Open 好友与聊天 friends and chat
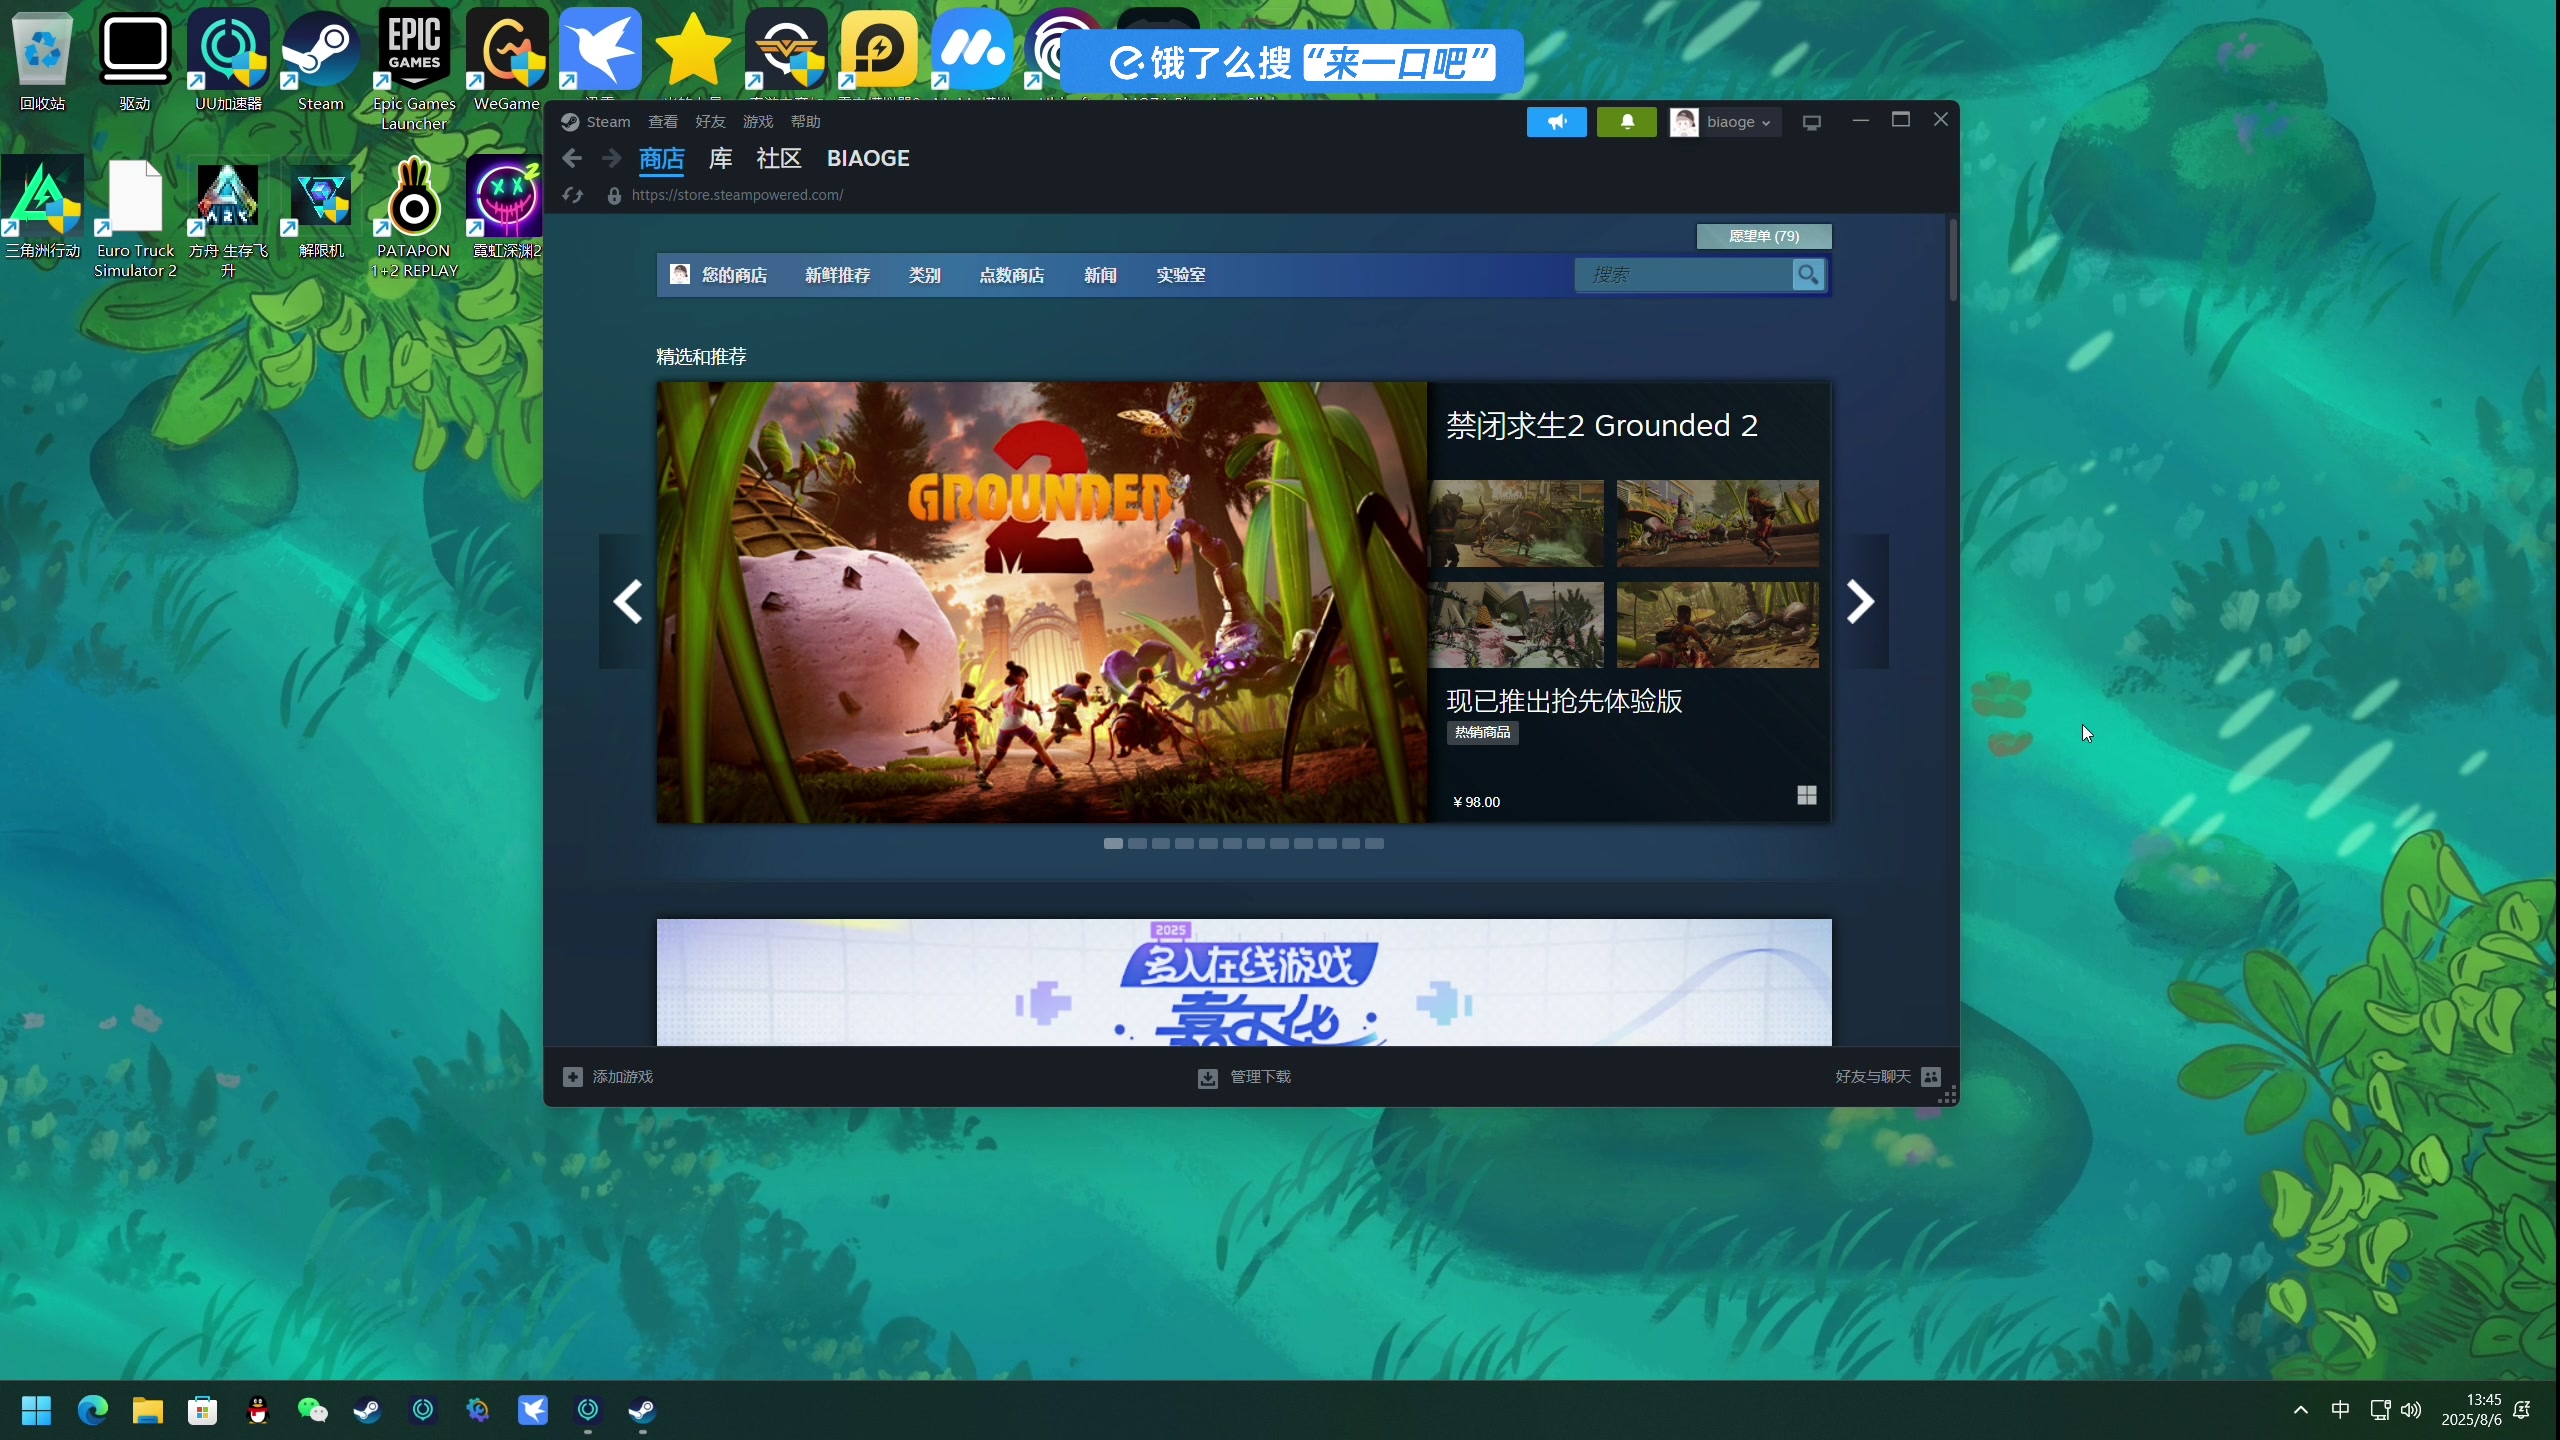 (x=1888, y=1077)
